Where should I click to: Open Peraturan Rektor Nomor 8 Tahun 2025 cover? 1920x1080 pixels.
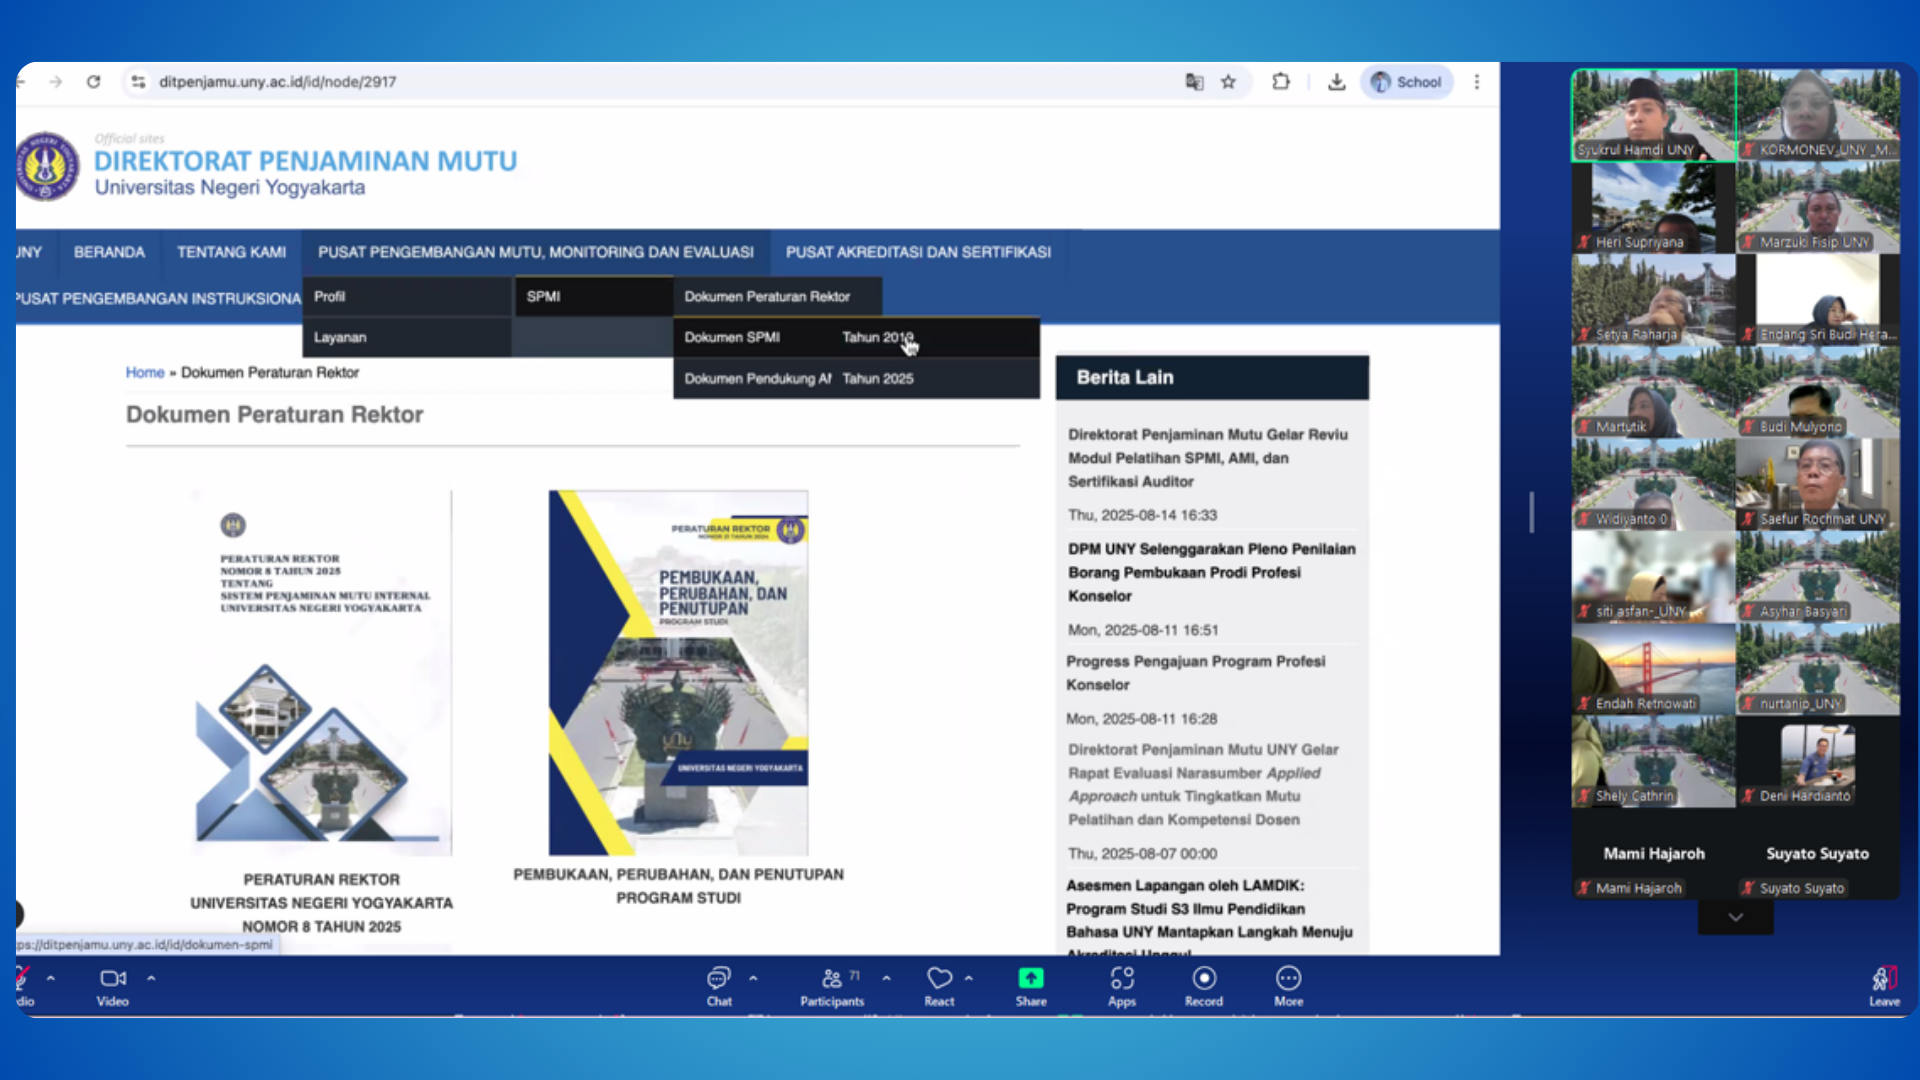(322, 673)
